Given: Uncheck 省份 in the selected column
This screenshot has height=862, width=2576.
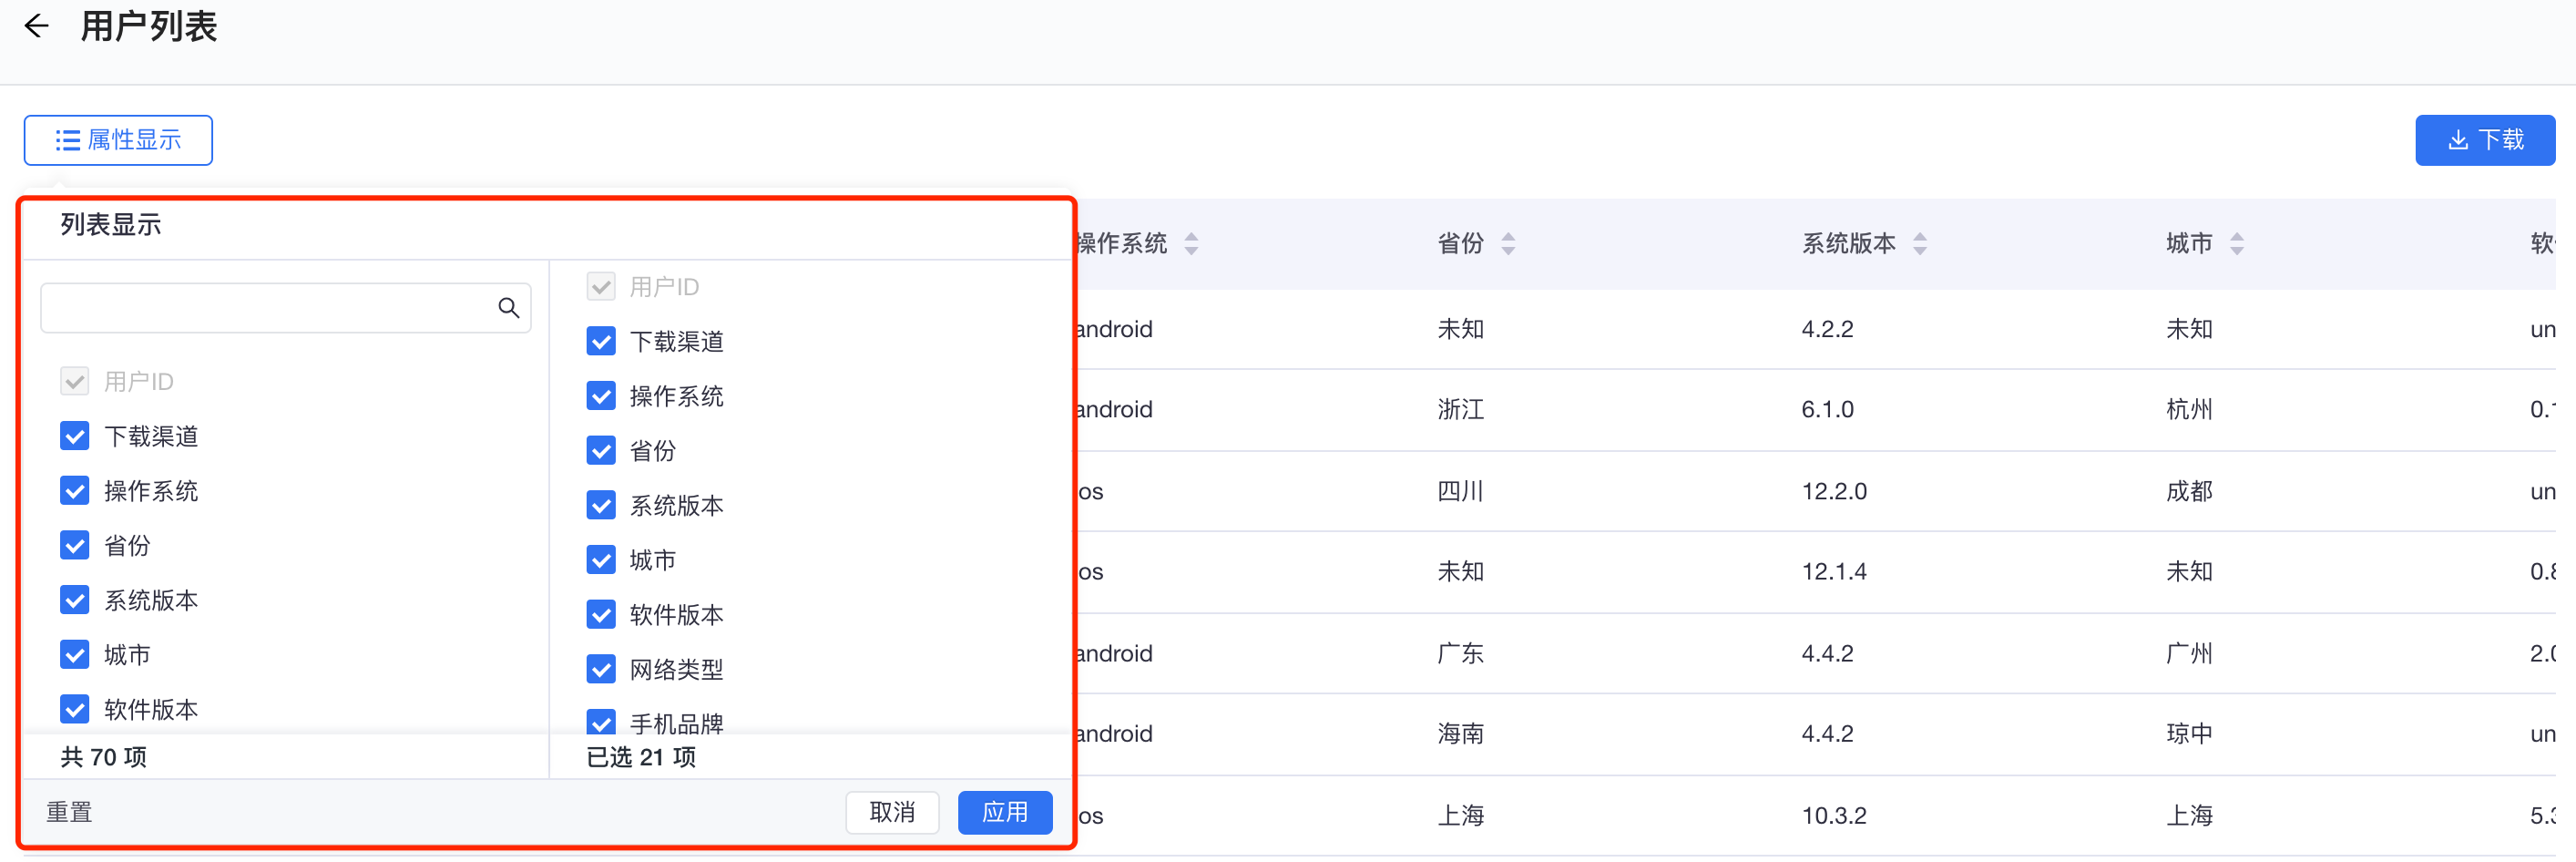Looking at the screenshot, I should pyautogui.click(x=601, y=451).
